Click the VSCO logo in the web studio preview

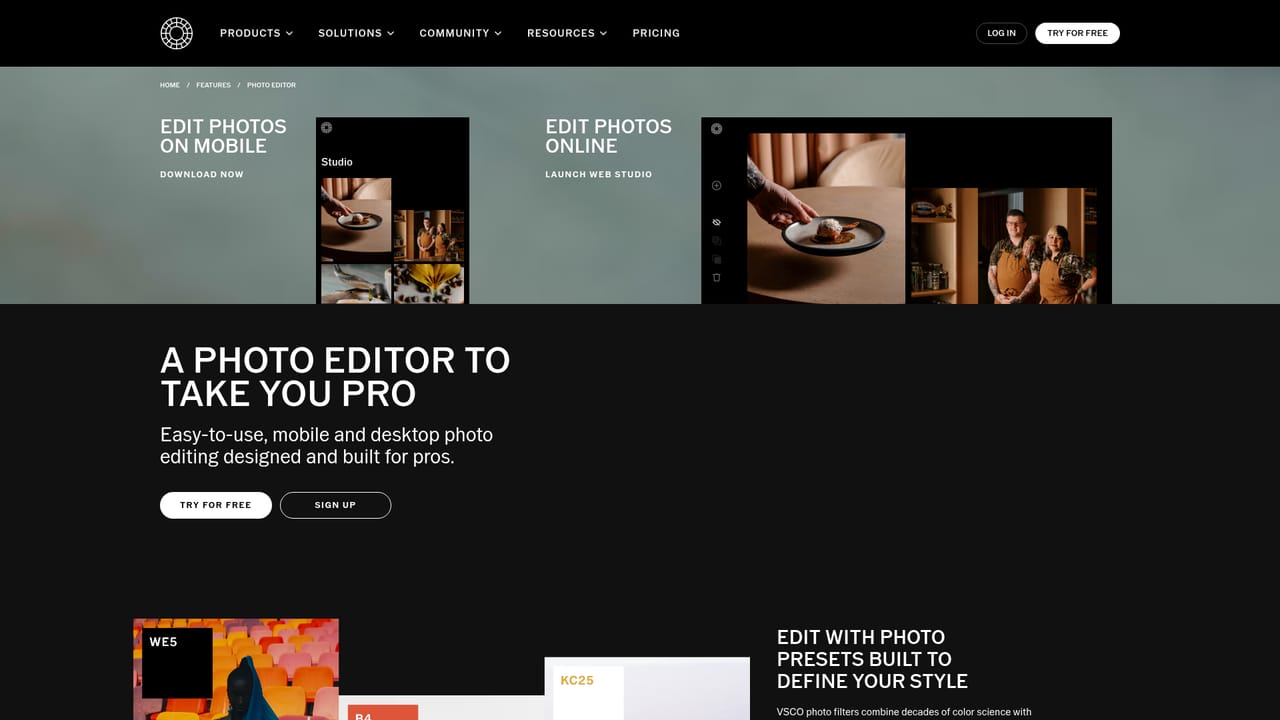point(716,129)
